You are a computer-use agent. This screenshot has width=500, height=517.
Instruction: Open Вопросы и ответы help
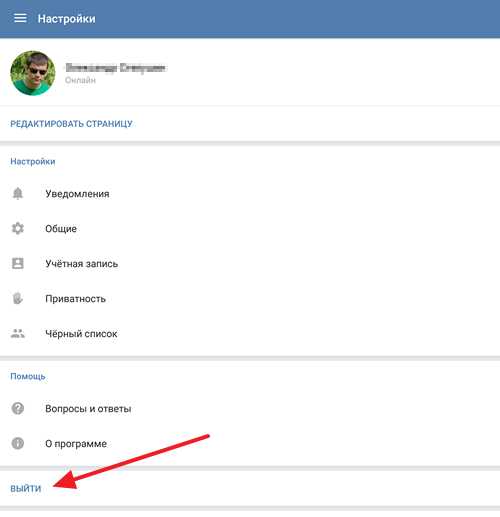tap(250, 409)
